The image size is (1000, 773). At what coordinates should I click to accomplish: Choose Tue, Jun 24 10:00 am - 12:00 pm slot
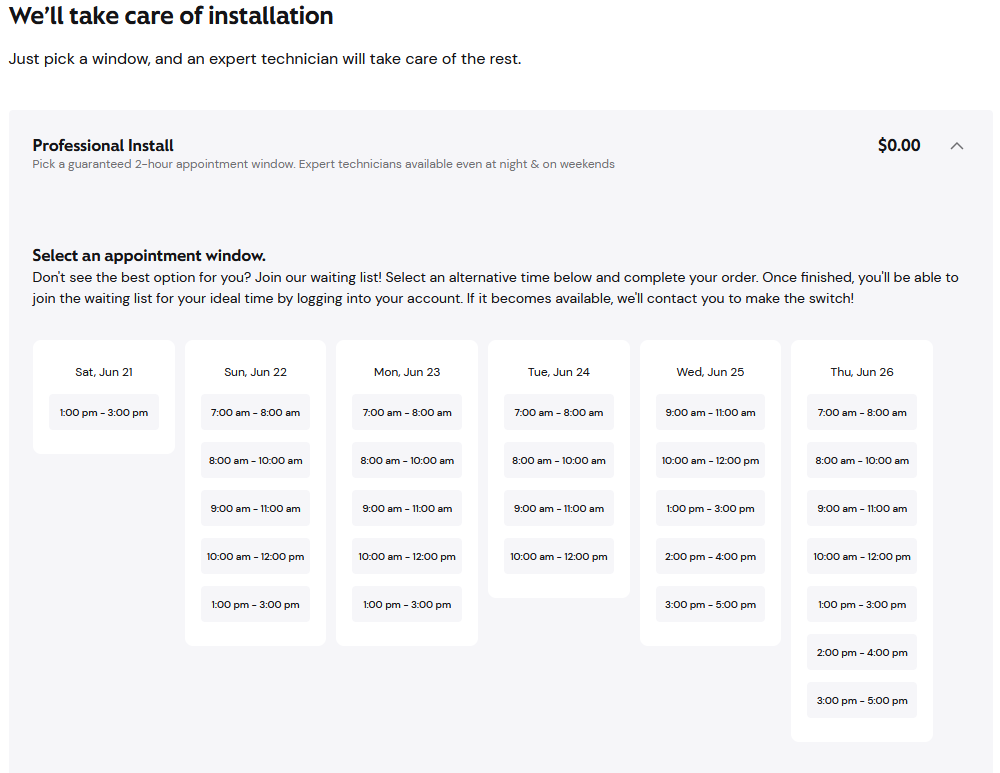[559, 556]
